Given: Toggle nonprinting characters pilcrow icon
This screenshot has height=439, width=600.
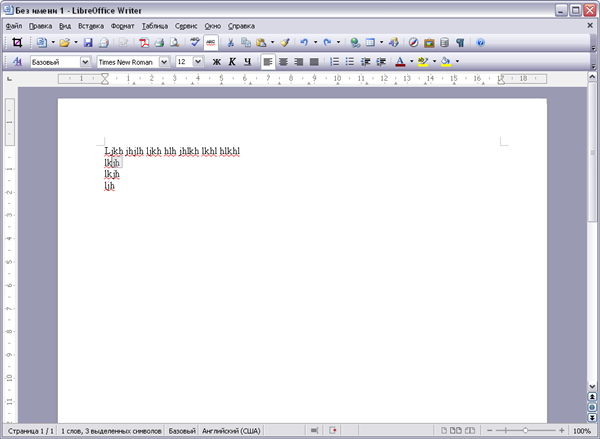Looking at the screenshot, I should pyautogui.click(x=460, y=43).
